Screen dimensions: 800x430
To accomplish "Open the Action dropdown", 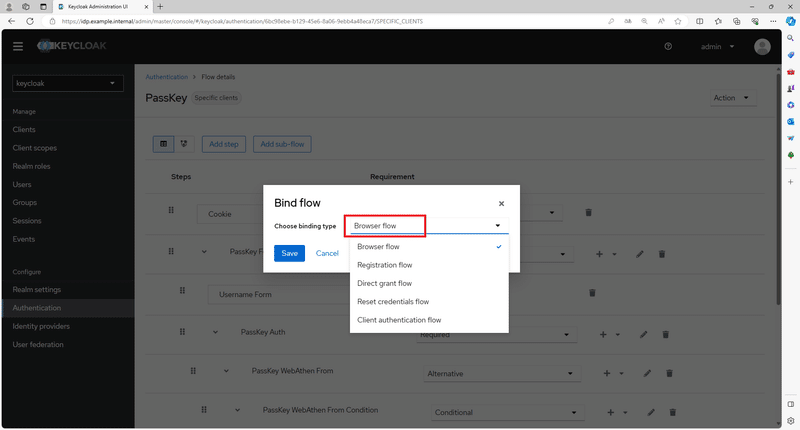I will 732,98.
